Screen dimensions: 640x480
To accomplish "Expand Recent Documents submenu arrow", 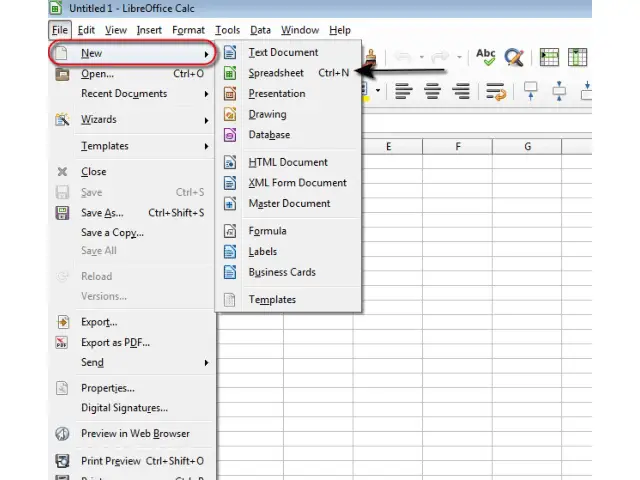I will (x=207, y=94).
